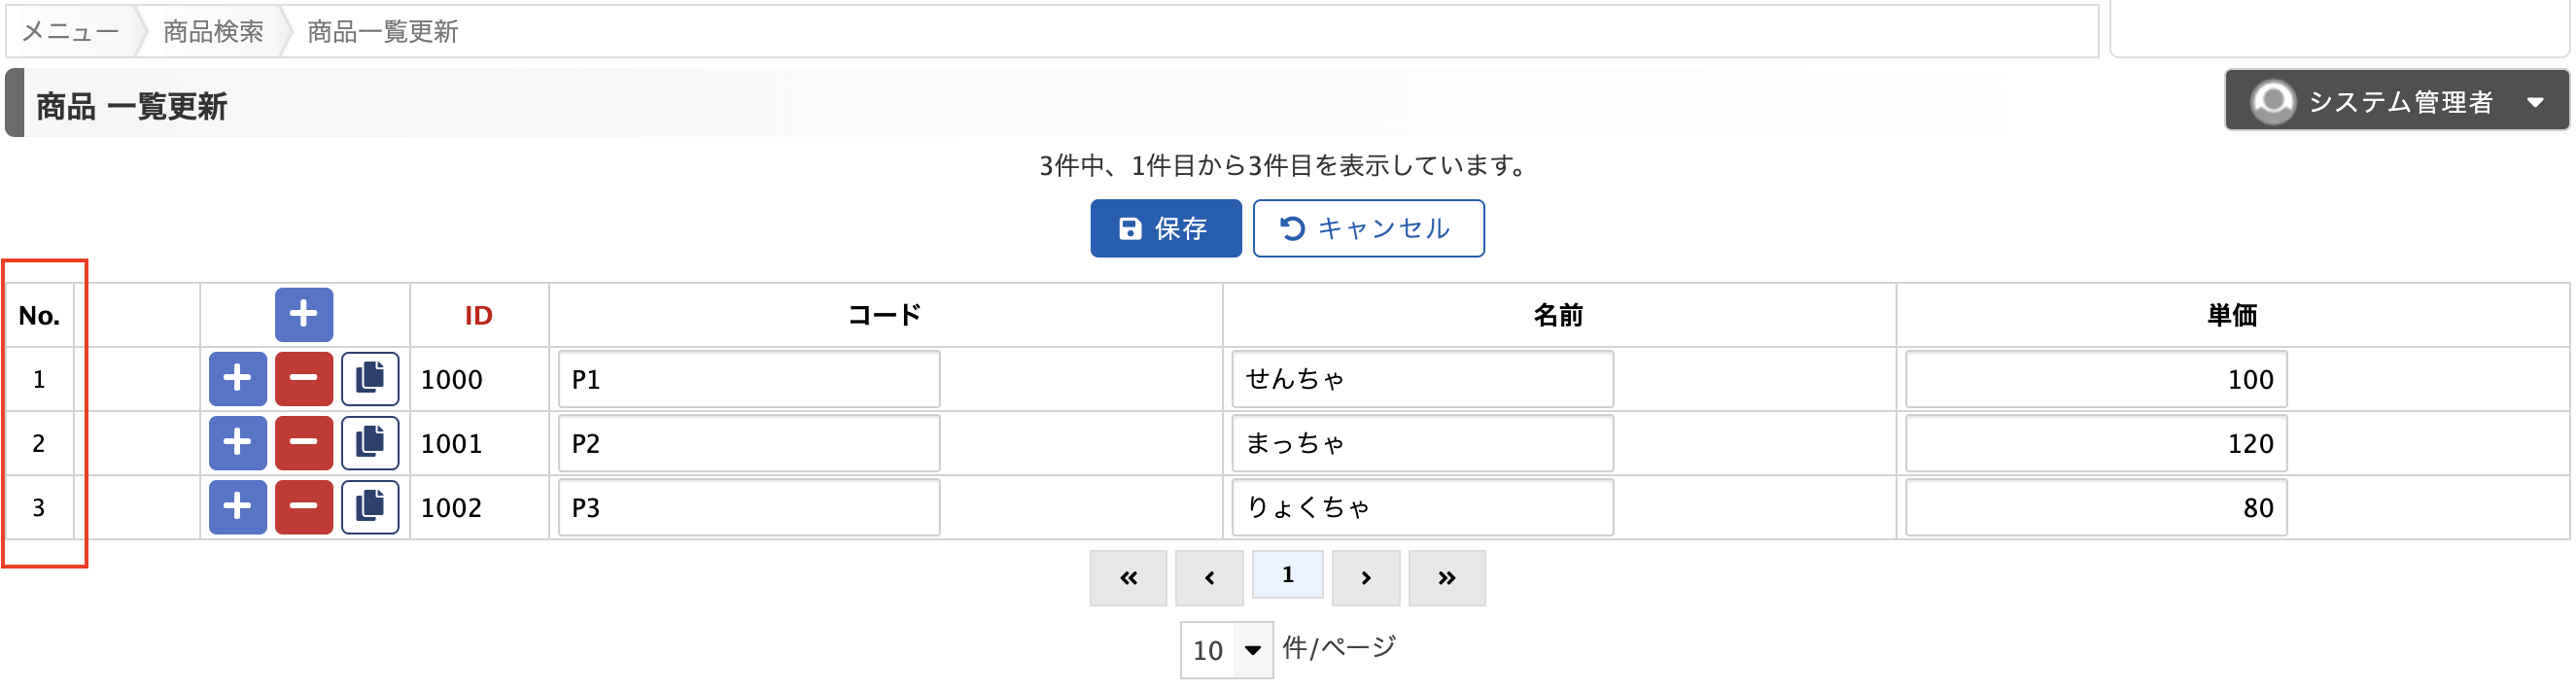The height and width of the screenshot is (690, 2576).
Task: Delete row with ID 1001 using minus icon
Action: [x=304, y=443]
